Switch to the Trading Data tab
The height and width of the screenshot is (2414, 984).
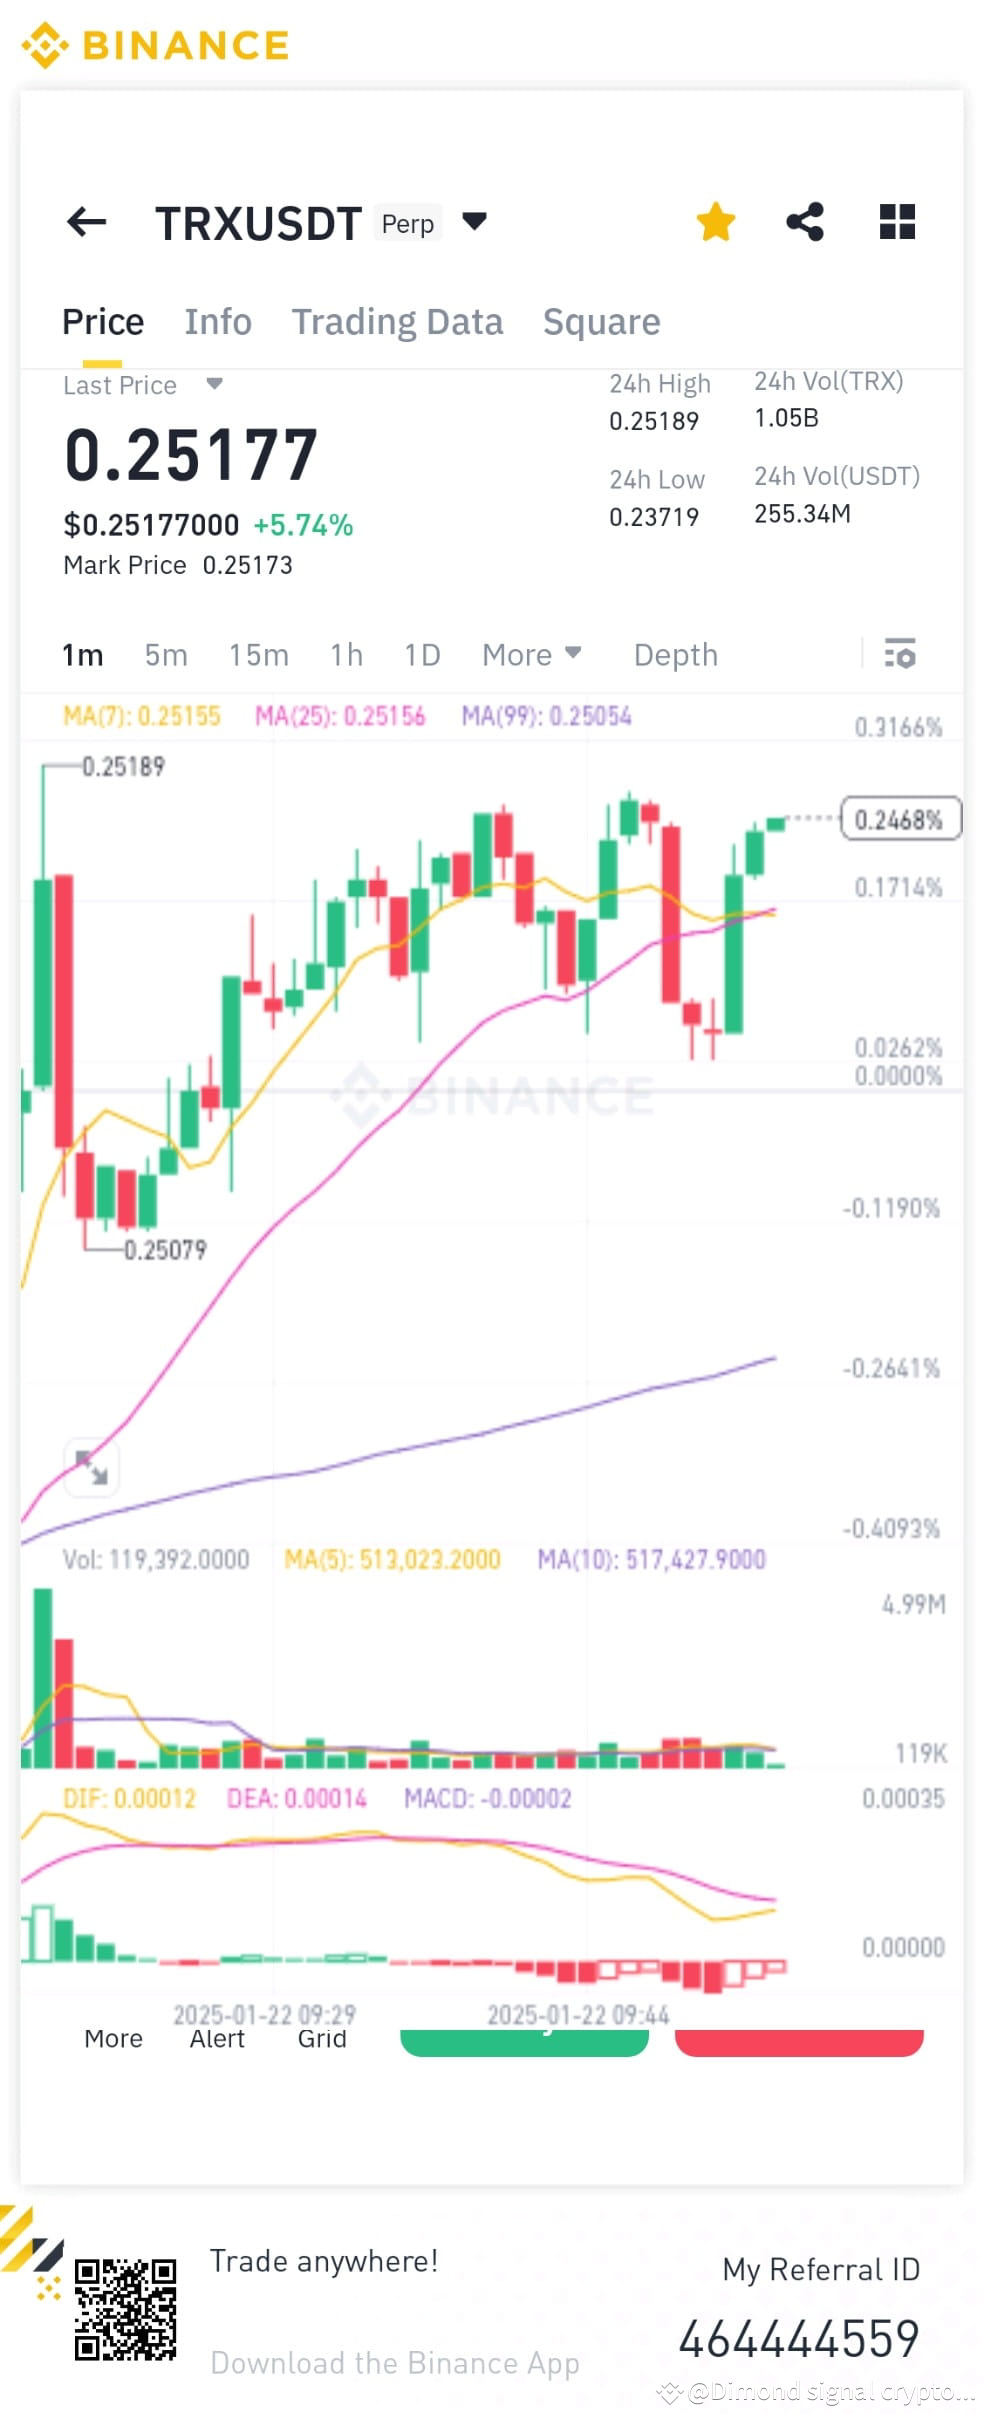click(397, 321)
